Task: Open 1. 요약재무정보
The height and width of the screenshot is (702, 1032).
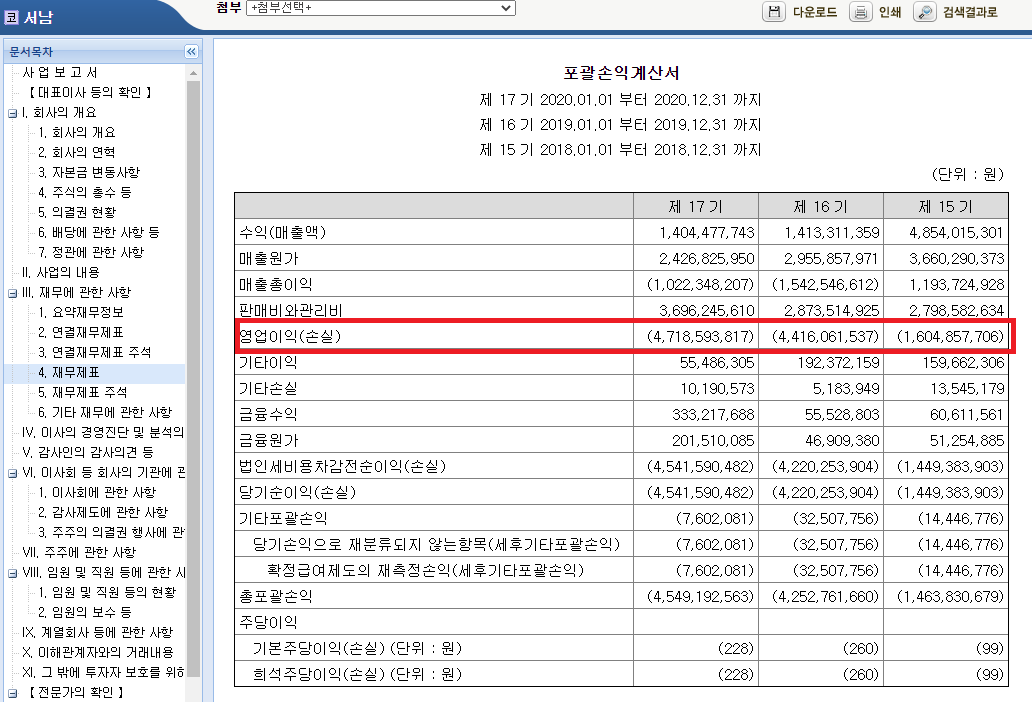Action: point(80,312)
